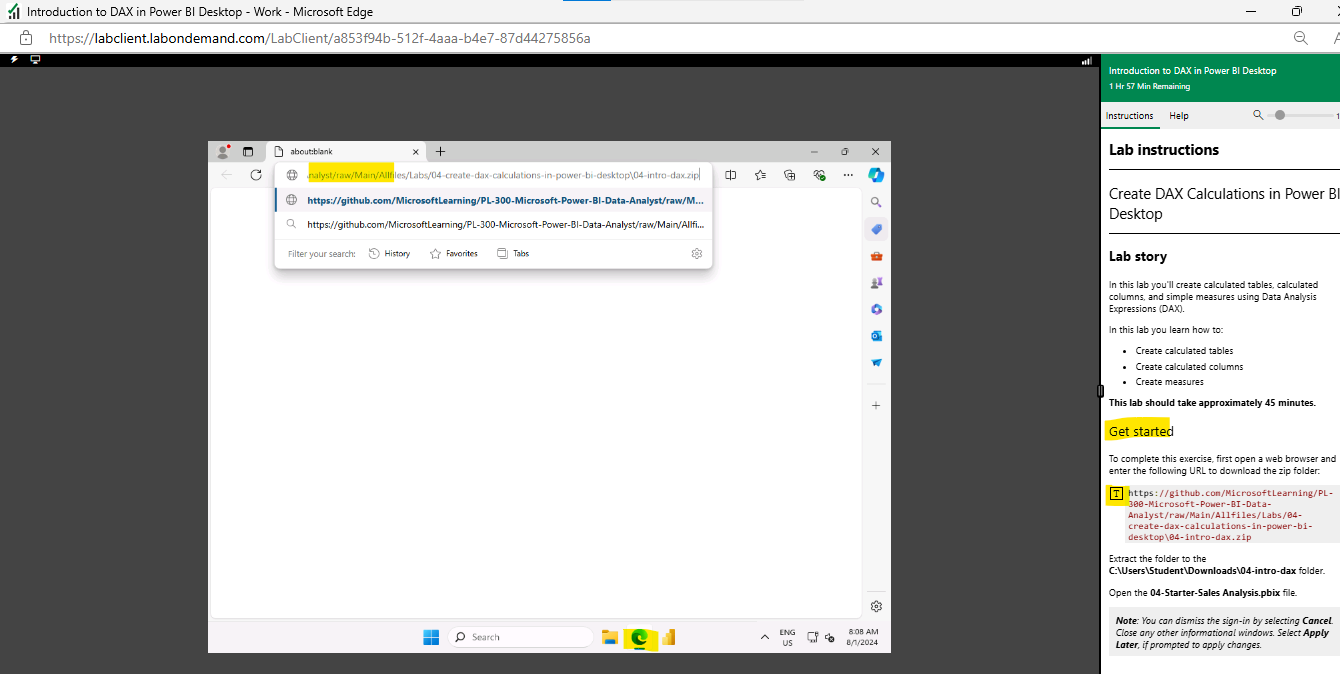1340x674 pixels.
Task: Filter search suggestions by Tabs
Action: tap(512, 253)
